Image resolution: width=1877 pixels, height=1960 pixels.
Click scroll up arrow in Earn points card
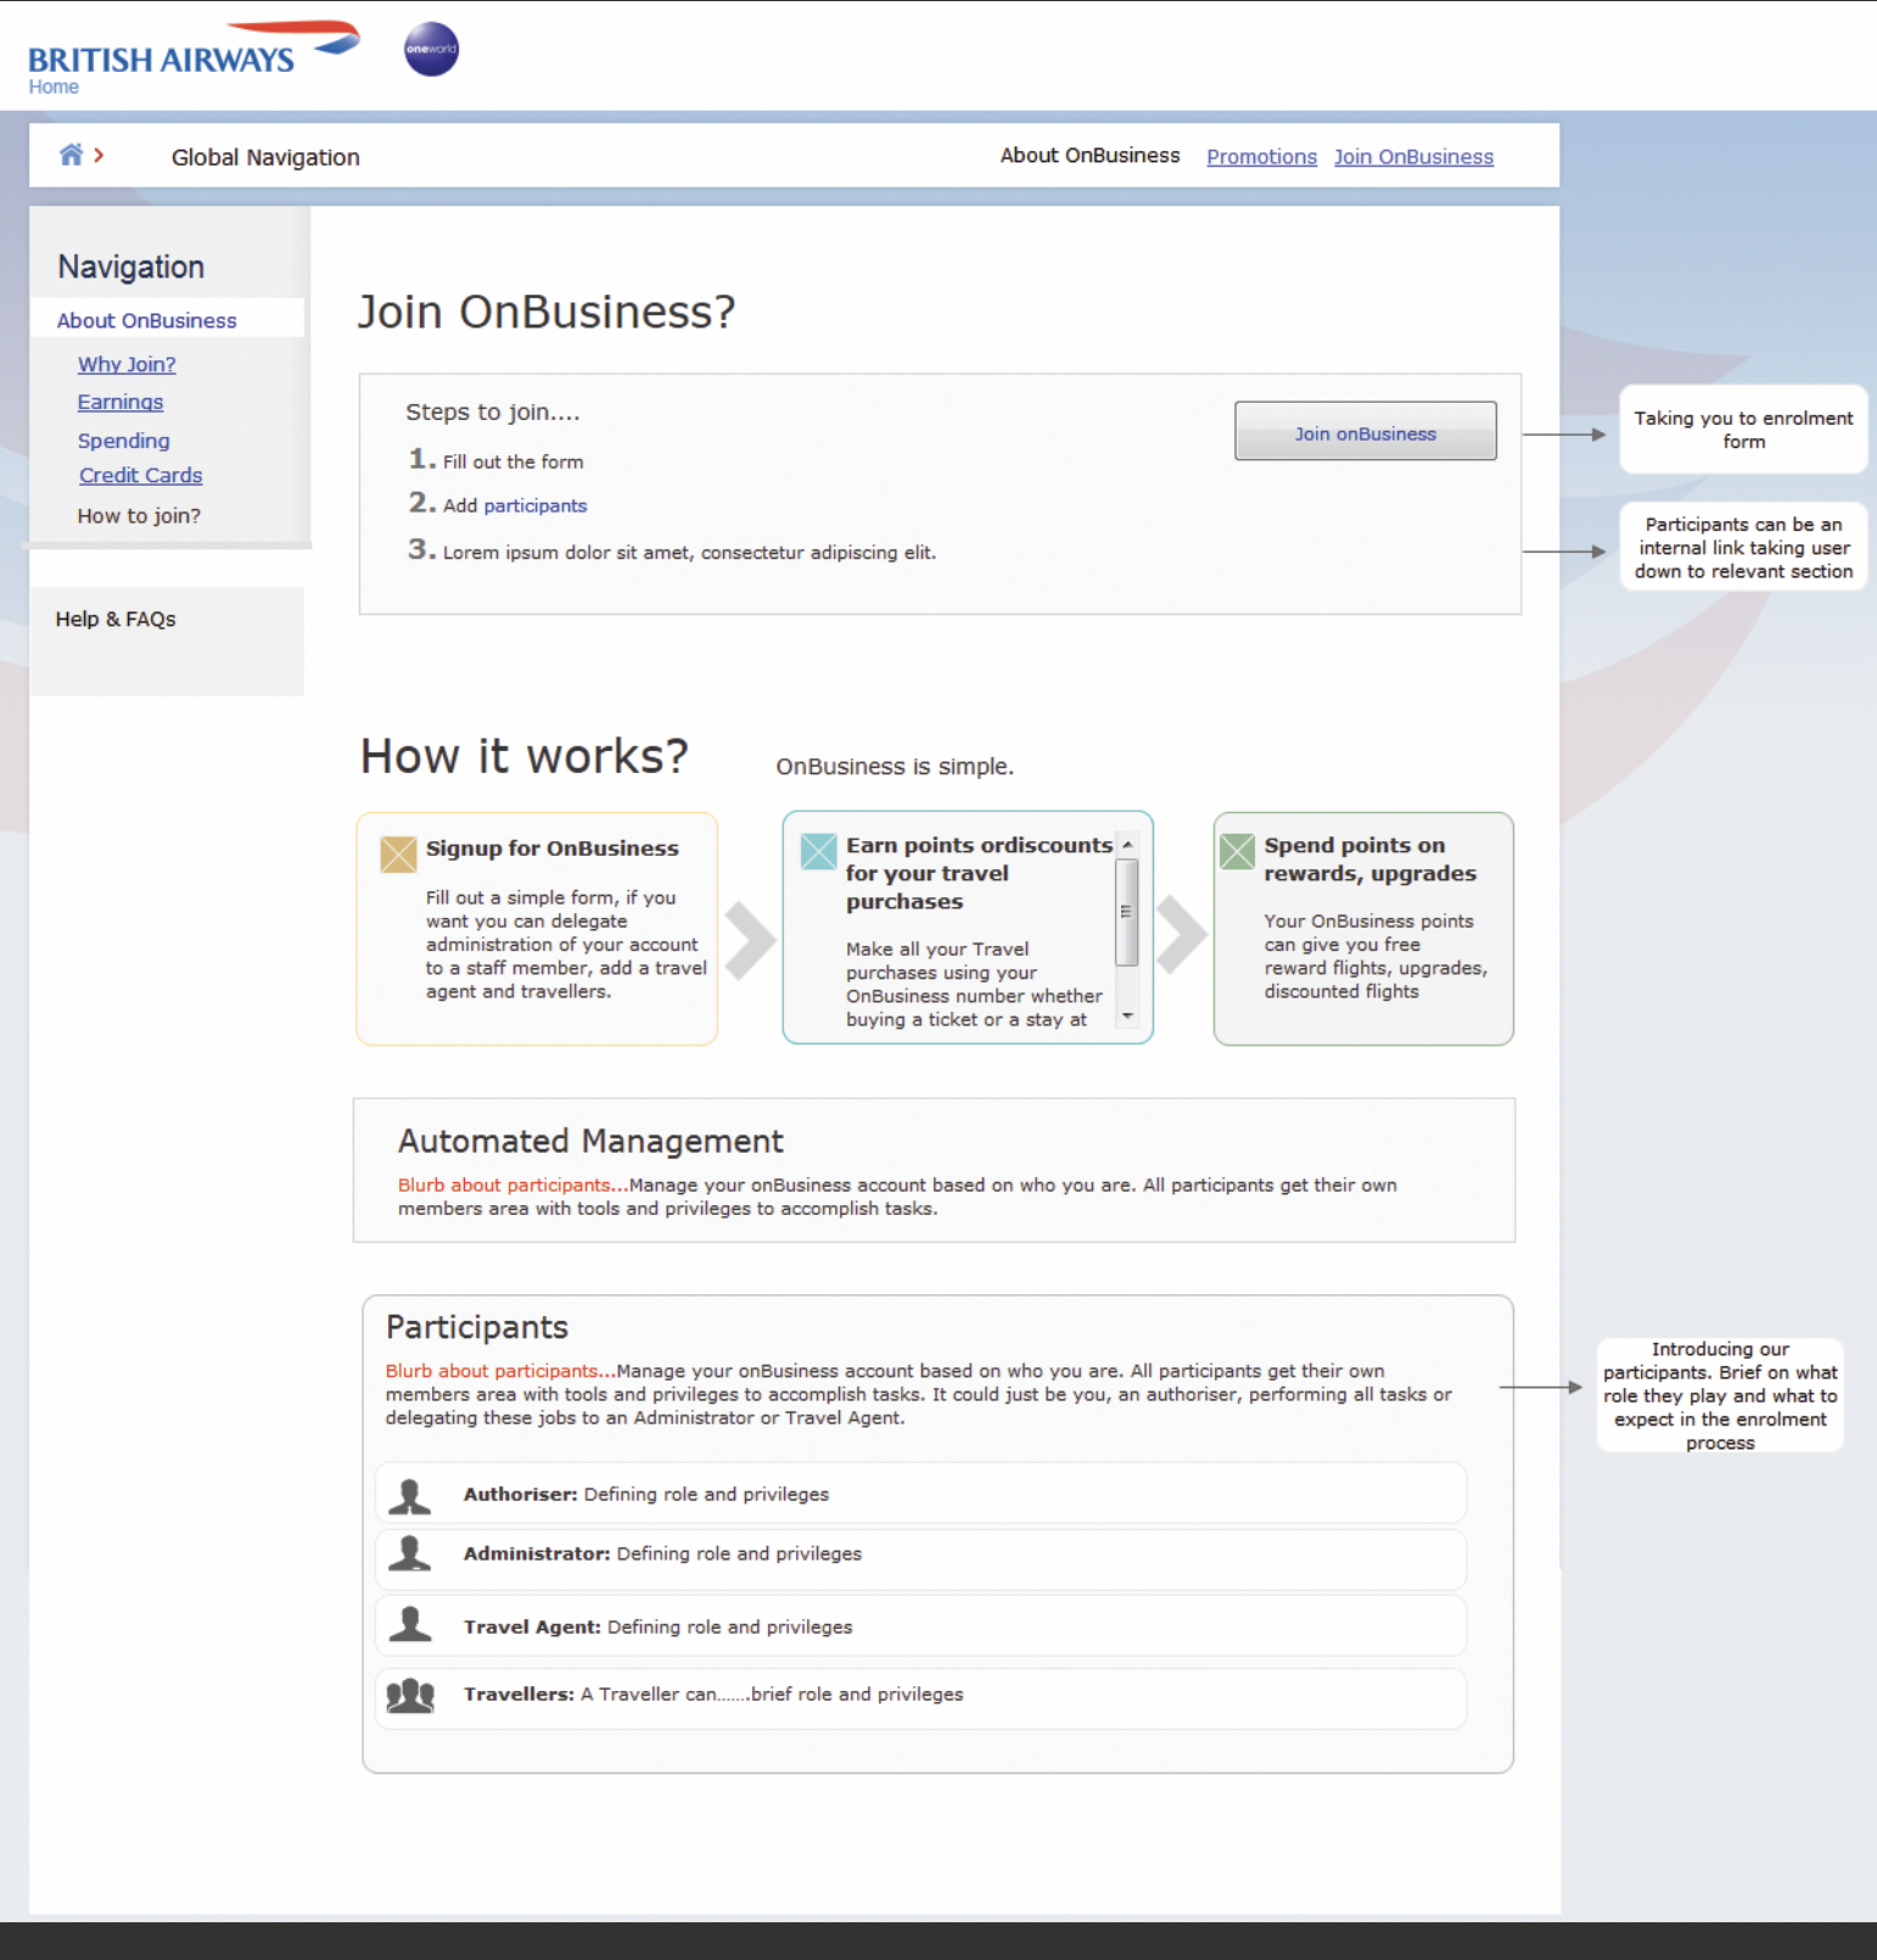pos(1127,845)
